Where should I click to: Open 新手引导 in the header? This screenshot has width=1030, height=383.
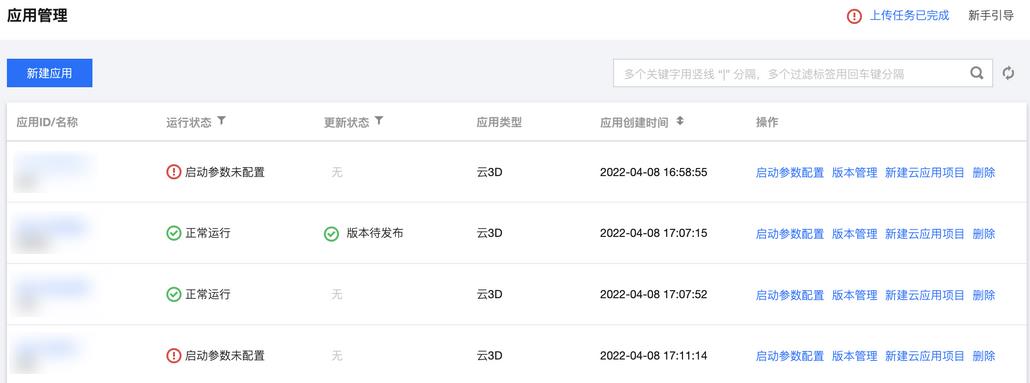pyautogui.click(x=991, y=16)
